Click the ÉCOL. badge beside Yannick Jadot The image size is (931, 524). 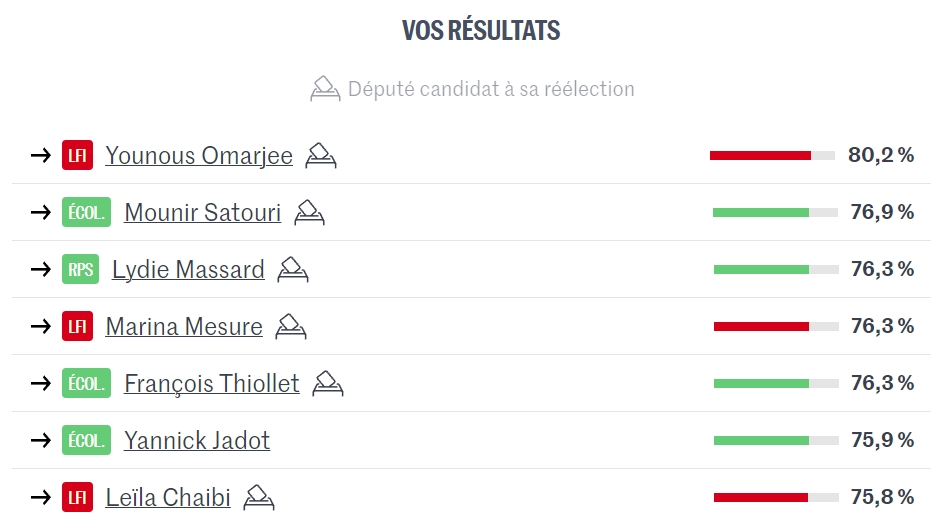(86, 440)
